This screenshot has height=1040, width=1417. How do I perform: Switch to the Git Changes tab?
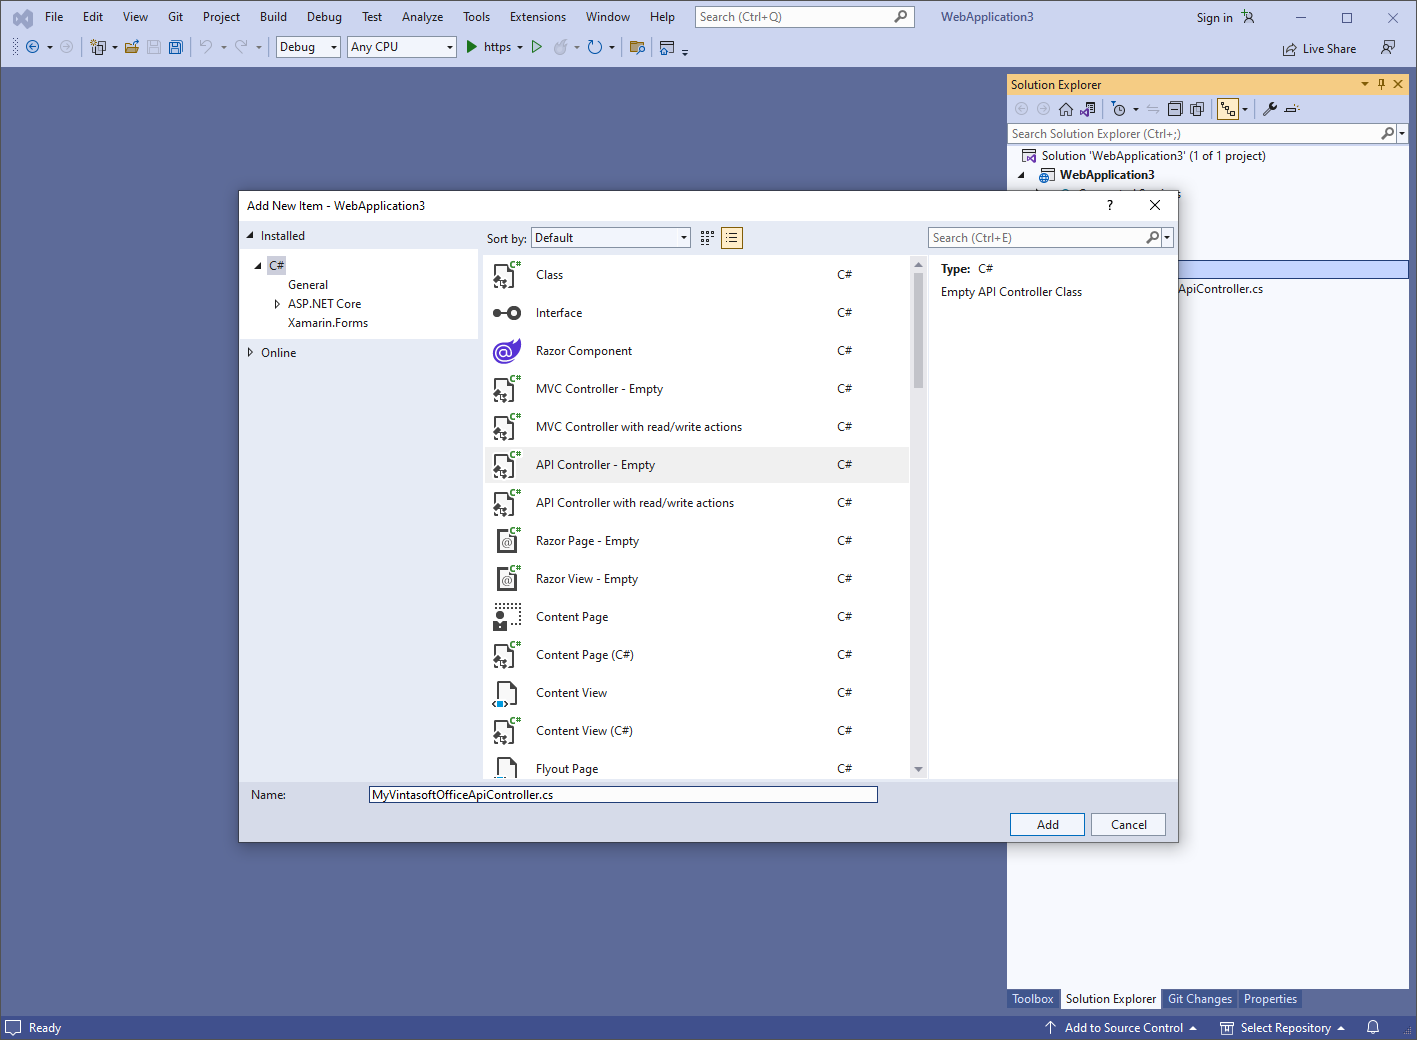point(1199,999)
